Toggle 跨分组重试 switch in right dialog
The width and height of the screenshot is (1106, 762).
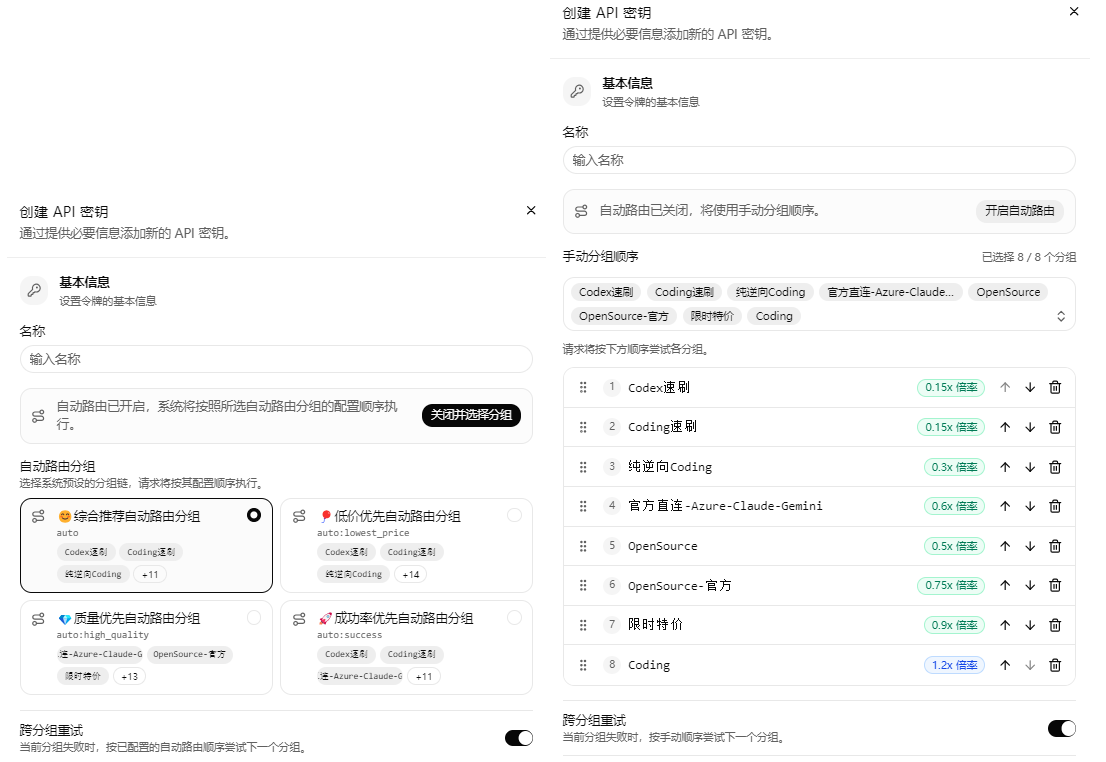[1062, 728]
